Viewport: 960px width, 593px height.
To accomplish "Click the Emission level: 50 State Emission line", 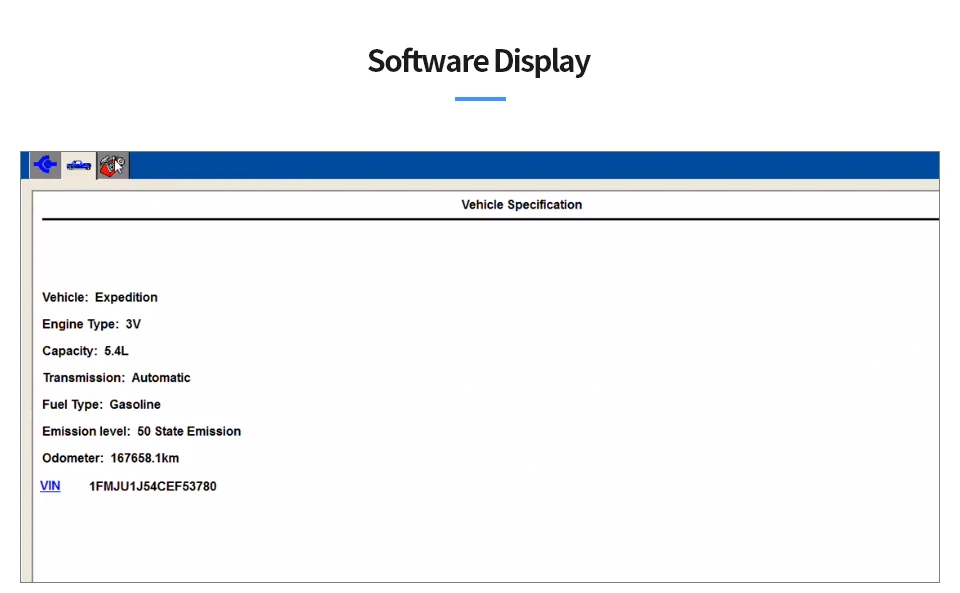I will pos(141,431).
